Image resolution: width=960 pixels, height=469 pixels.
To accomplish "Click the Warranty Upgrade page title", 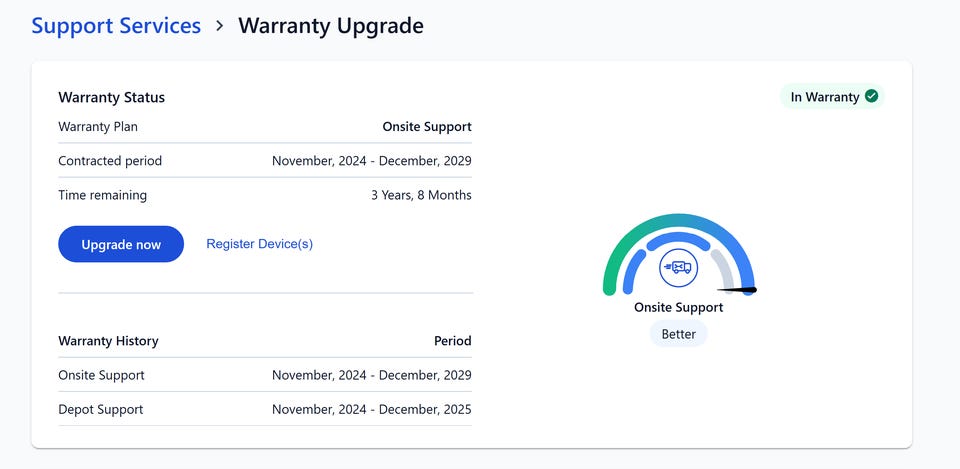I will click(x=331, y=26).
